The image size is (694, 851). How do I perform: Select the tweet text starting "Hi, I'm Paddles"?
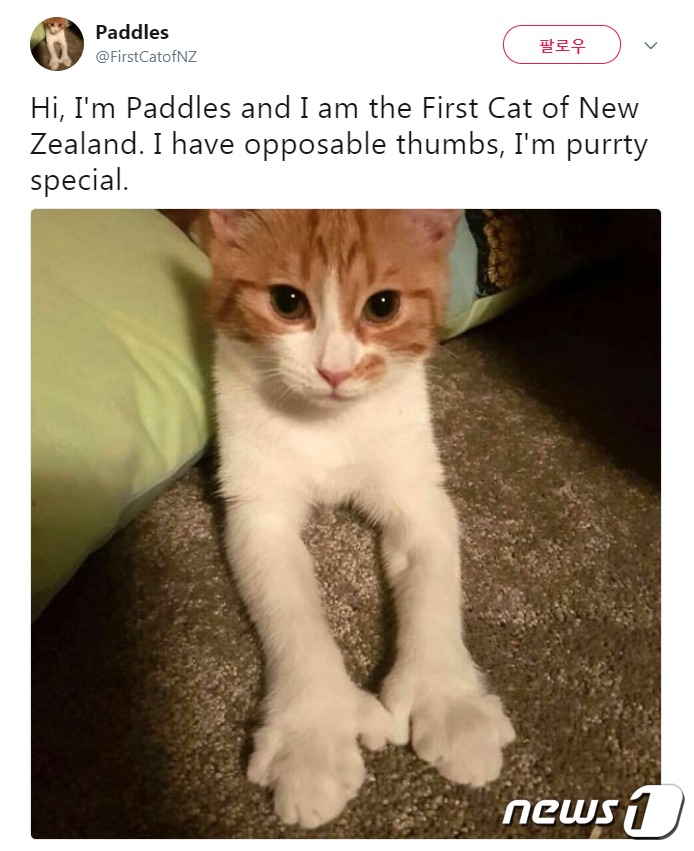click(x=339, y=144)
